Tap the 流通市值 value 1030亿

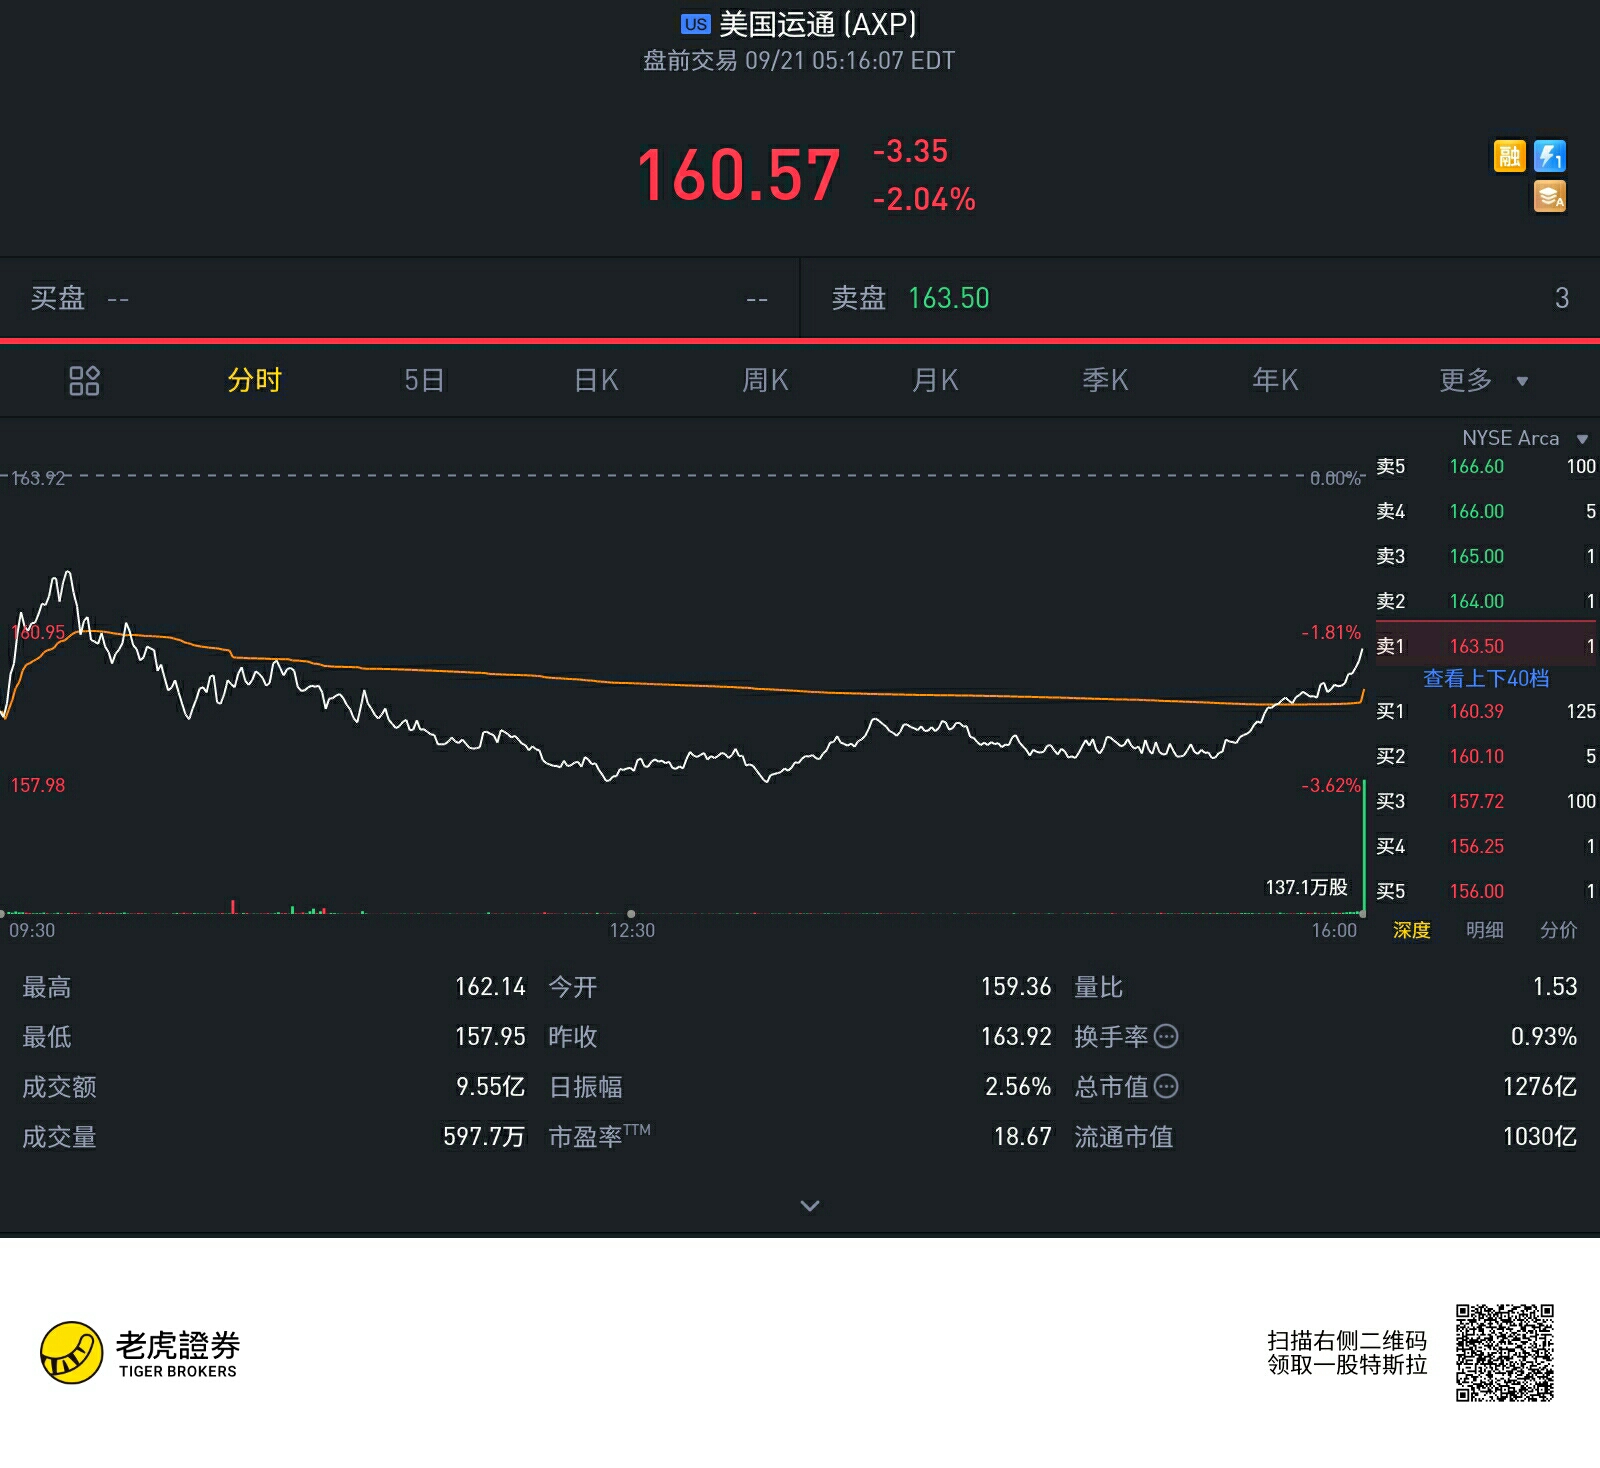click(1540, 1137)
